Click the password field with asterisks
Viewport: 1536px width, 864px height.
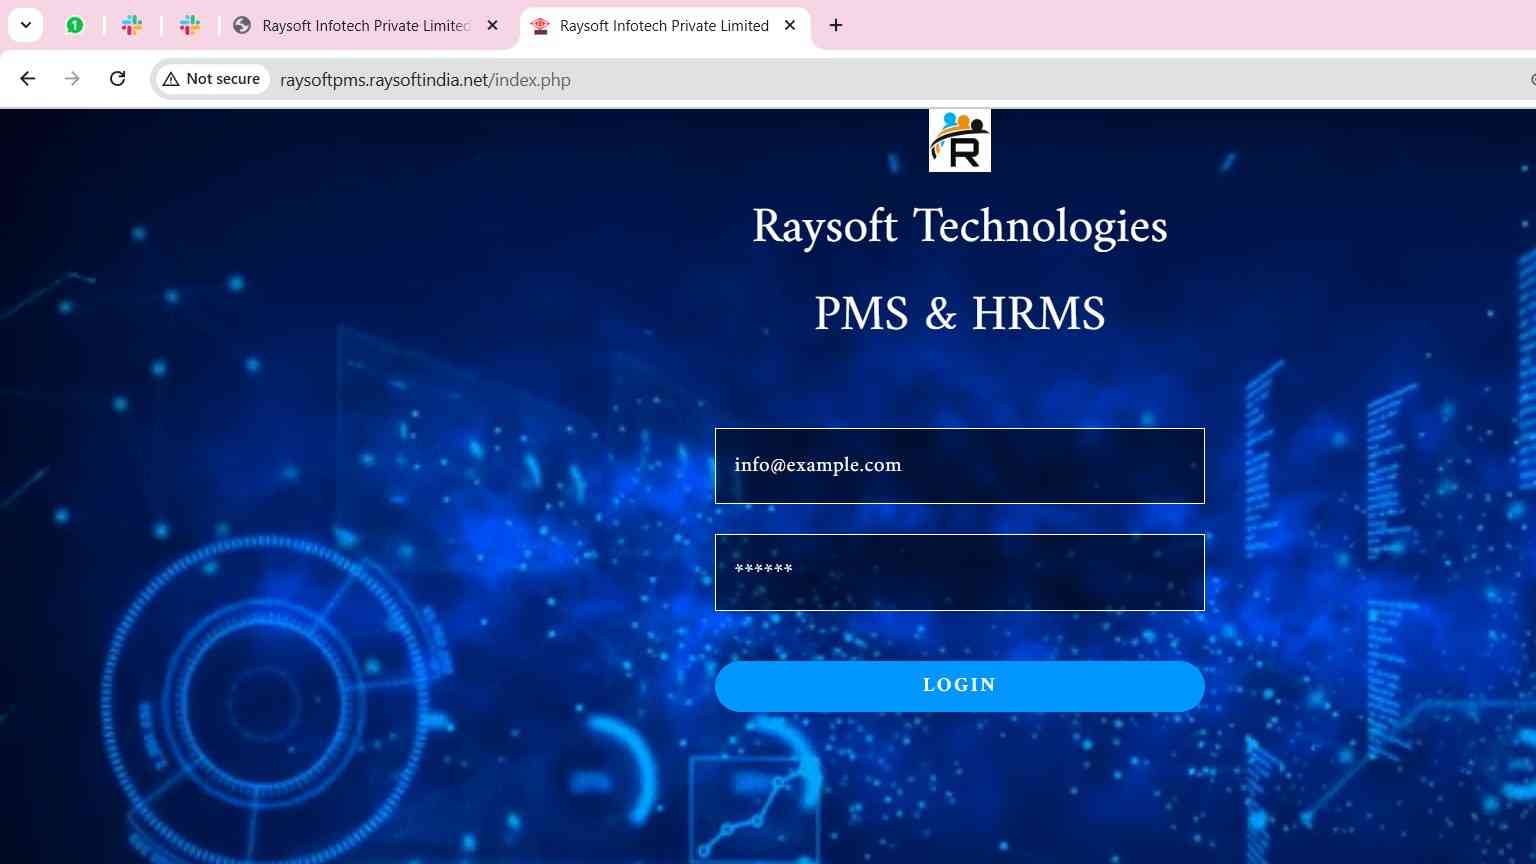959,572
